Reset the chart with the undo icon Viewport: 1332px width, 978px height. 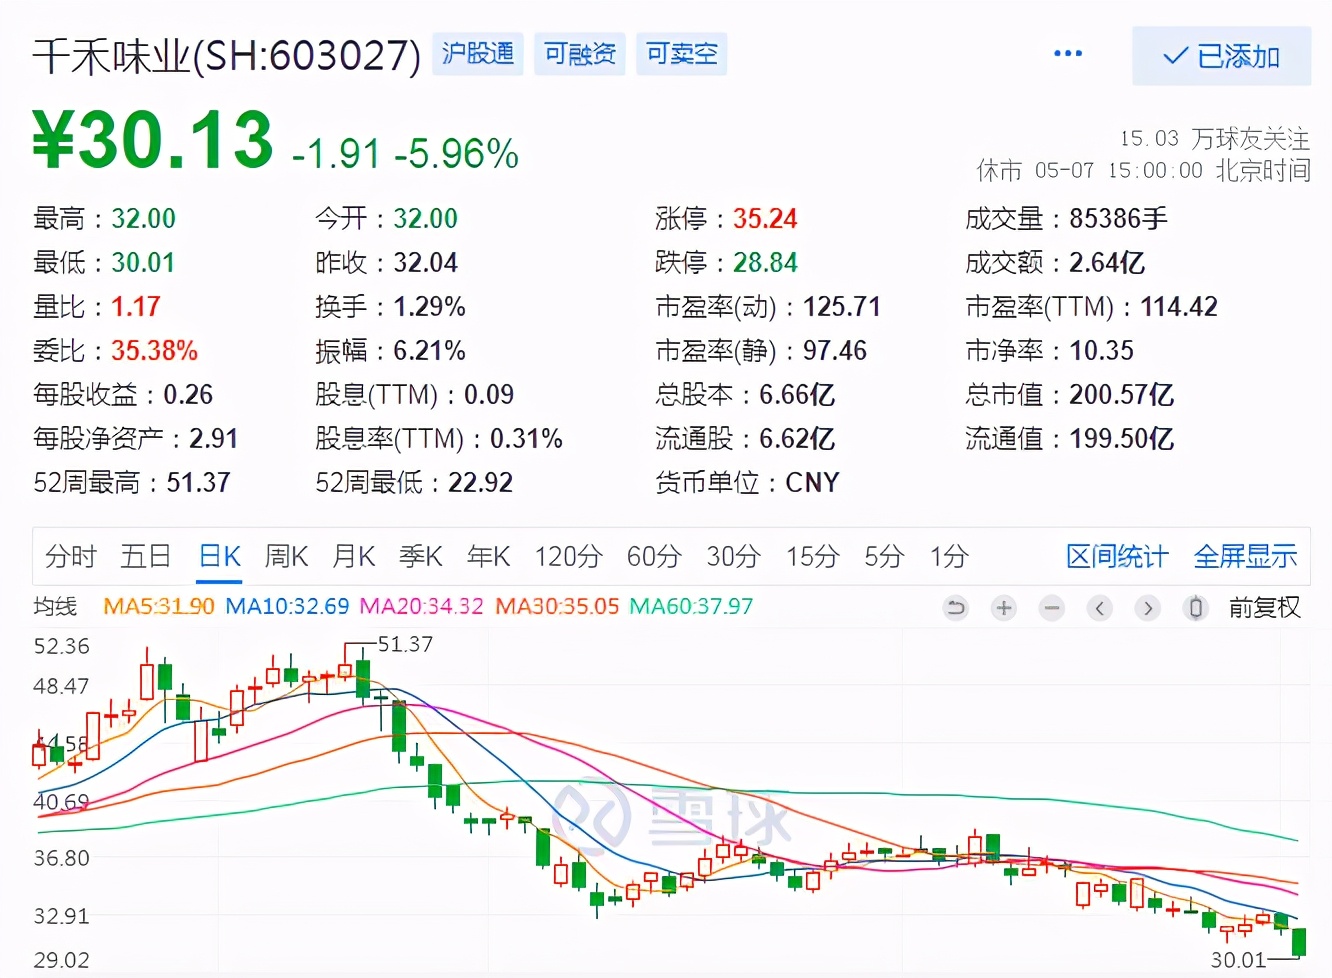(955, 607)
